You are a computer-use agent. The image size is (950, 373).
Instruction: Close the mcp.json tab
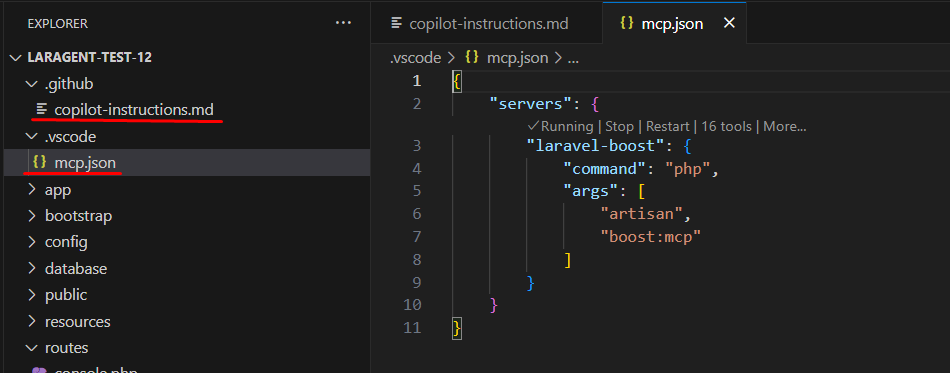[x=729, y=24]
